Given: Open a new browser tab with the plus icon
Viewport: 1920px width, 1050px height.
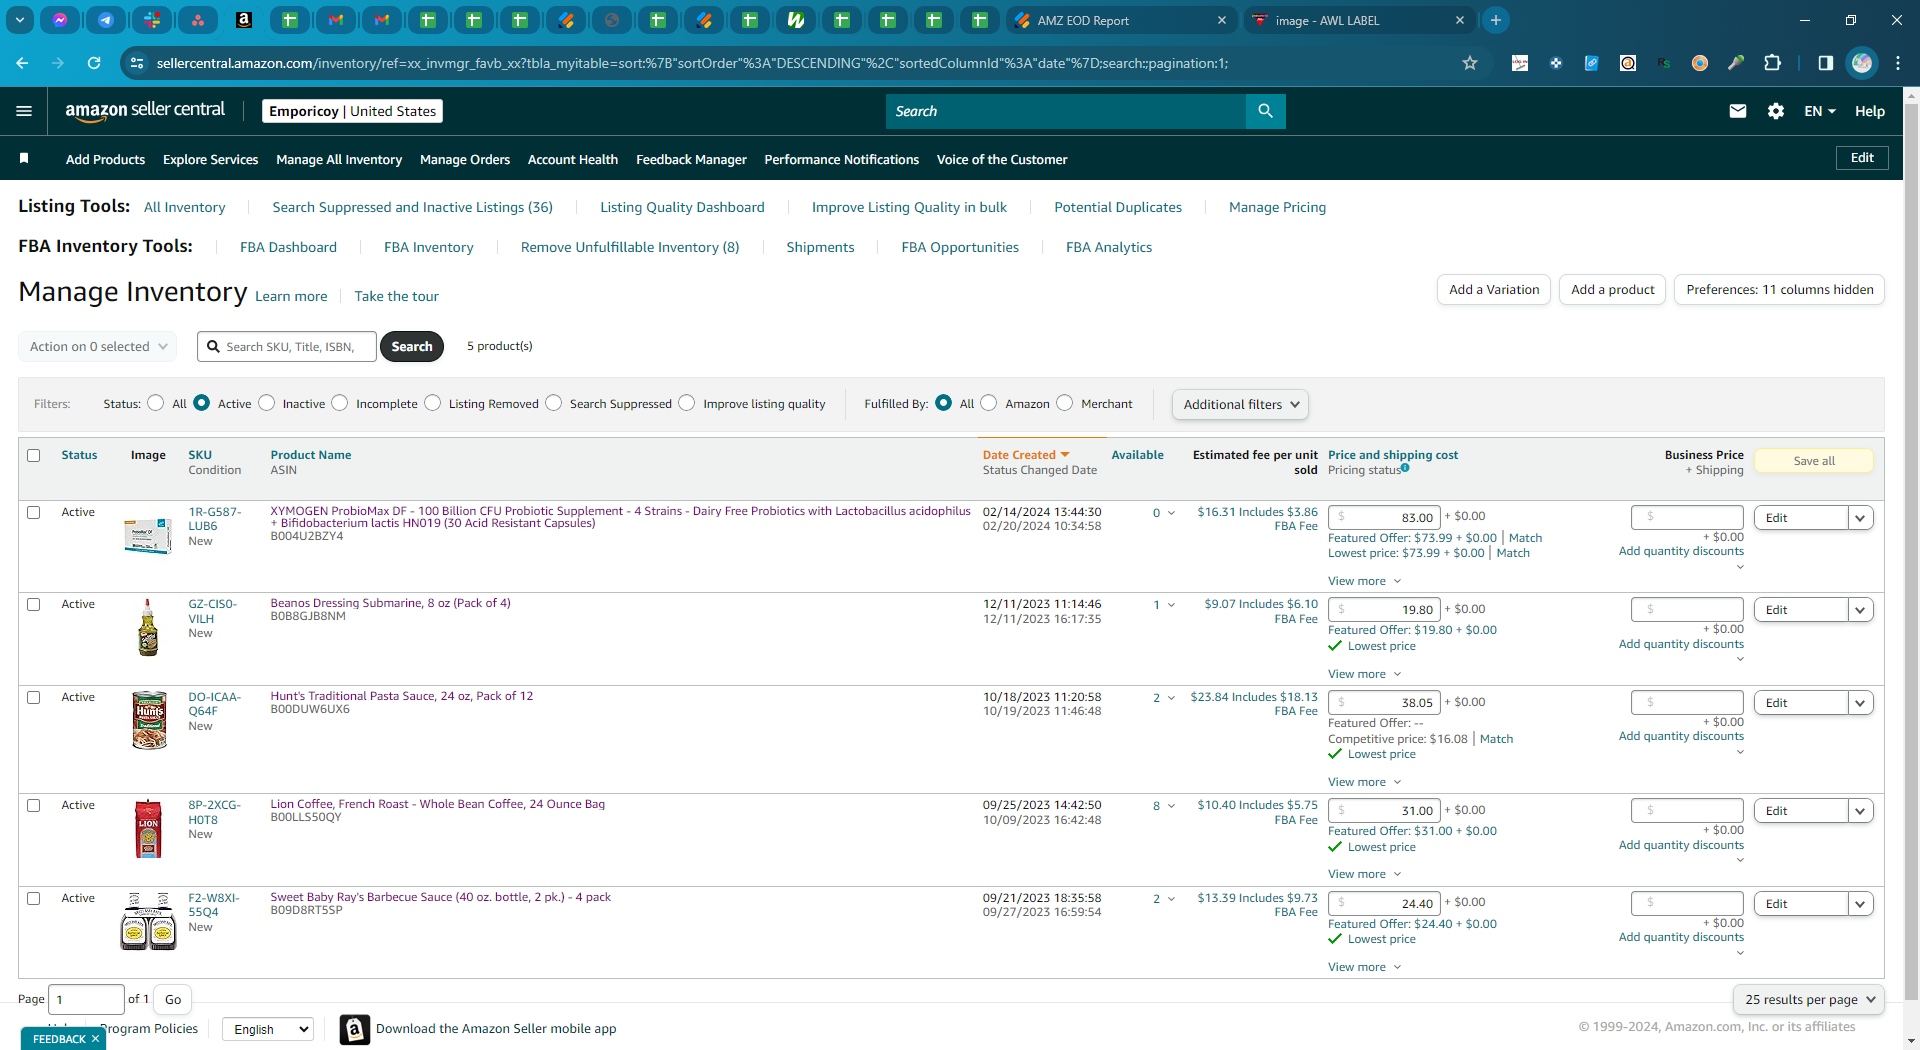Looking at the screenshot, I should (x=1496, y=20).
